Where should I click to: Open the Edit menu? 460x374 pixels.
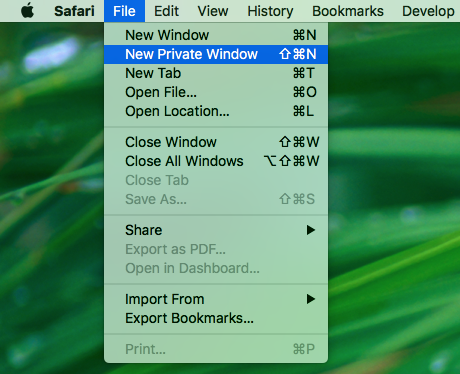click(x=166, y=11)
